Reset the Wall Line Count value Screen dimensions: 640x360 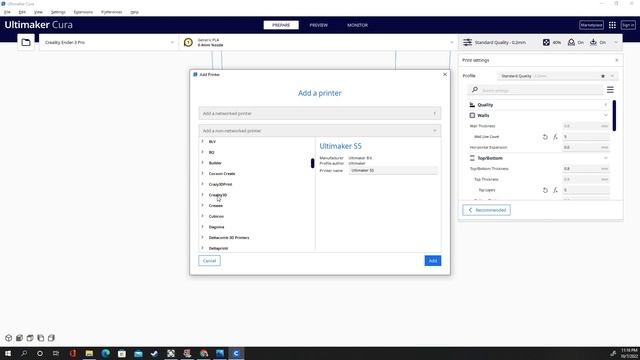(x=545, y=137)
